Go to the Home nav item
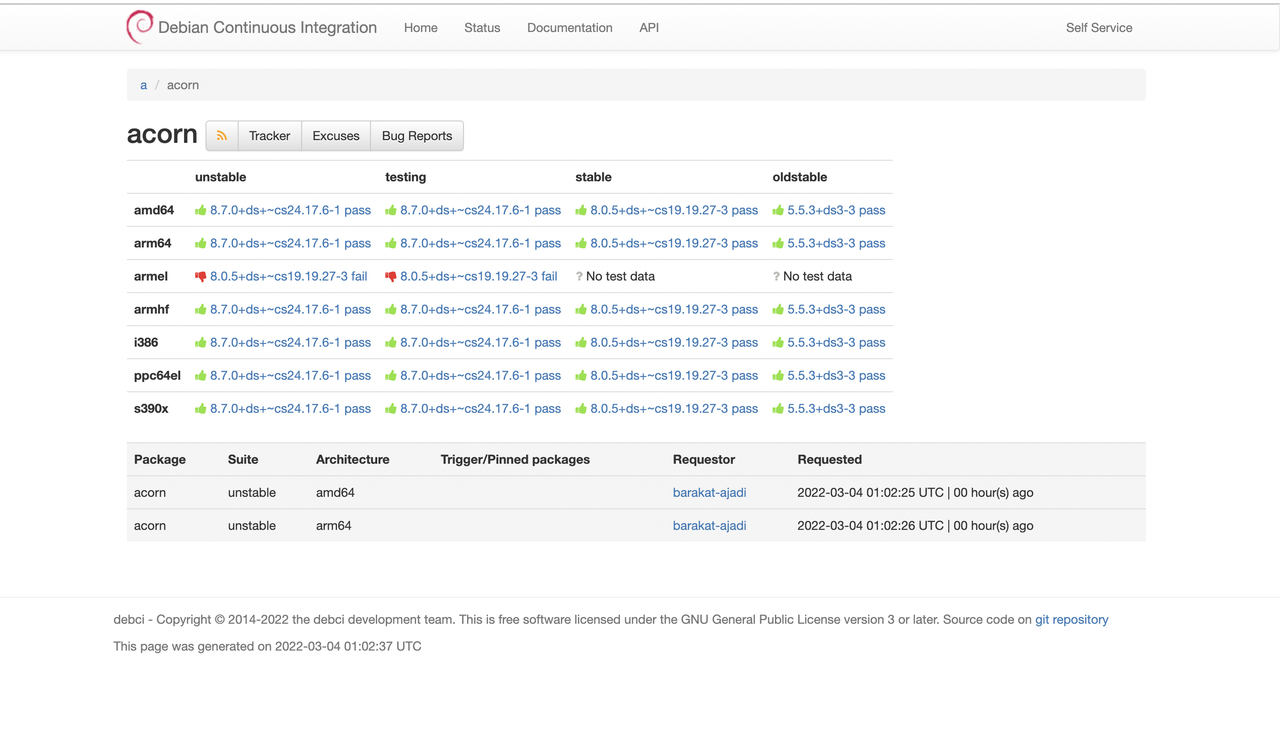 (421, 28)
